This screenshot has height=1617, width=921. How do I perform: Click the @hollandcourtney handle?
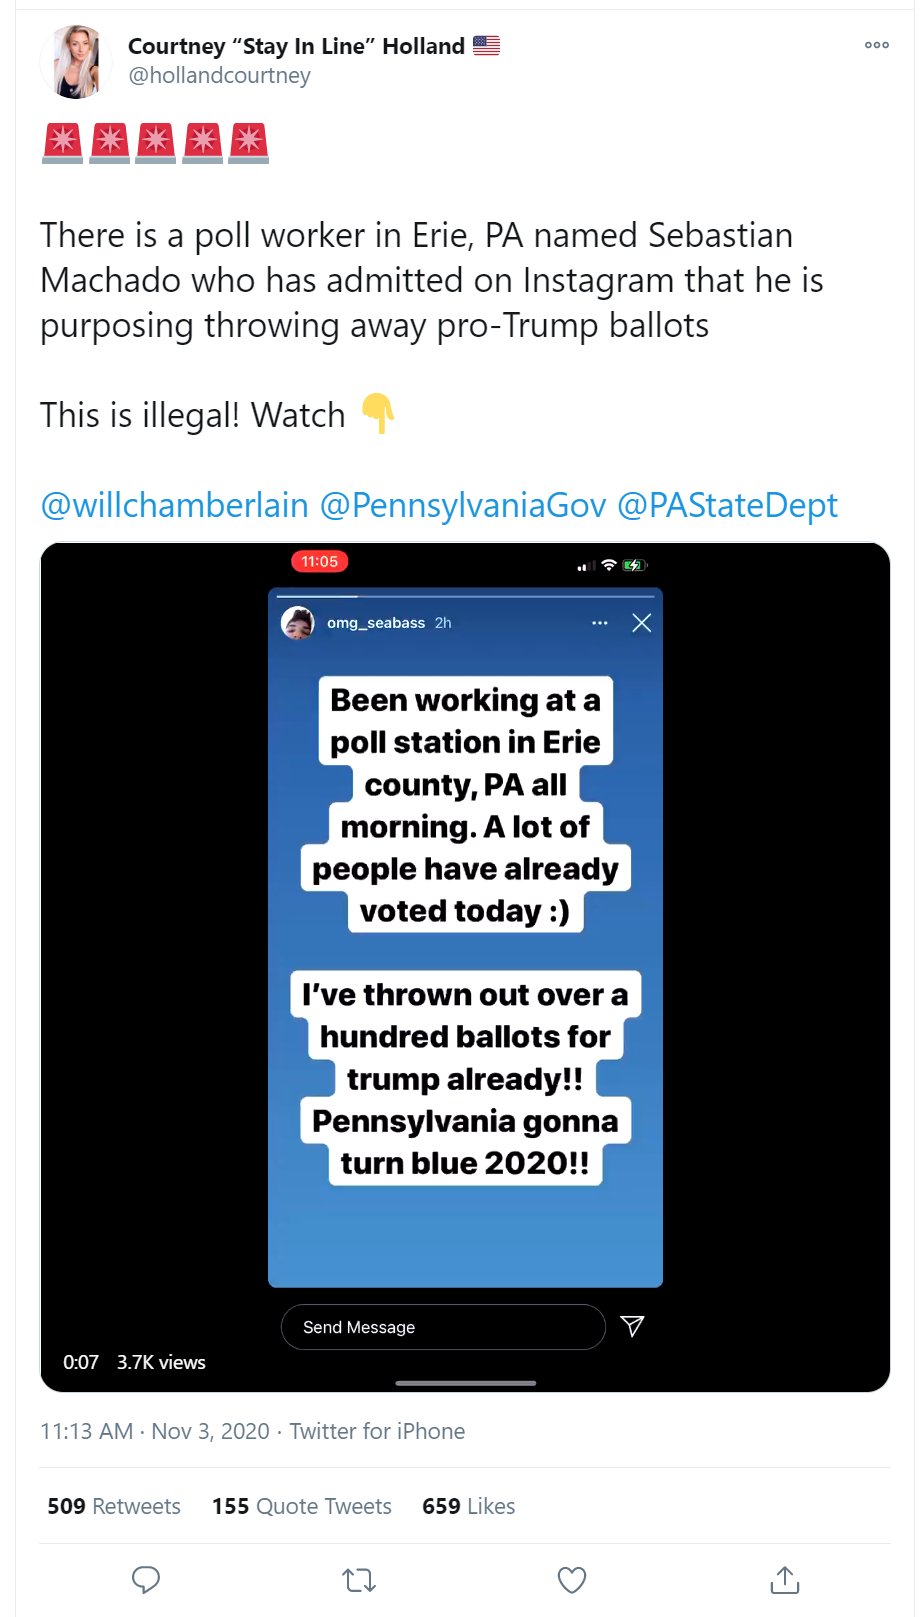tap(219, 76)
